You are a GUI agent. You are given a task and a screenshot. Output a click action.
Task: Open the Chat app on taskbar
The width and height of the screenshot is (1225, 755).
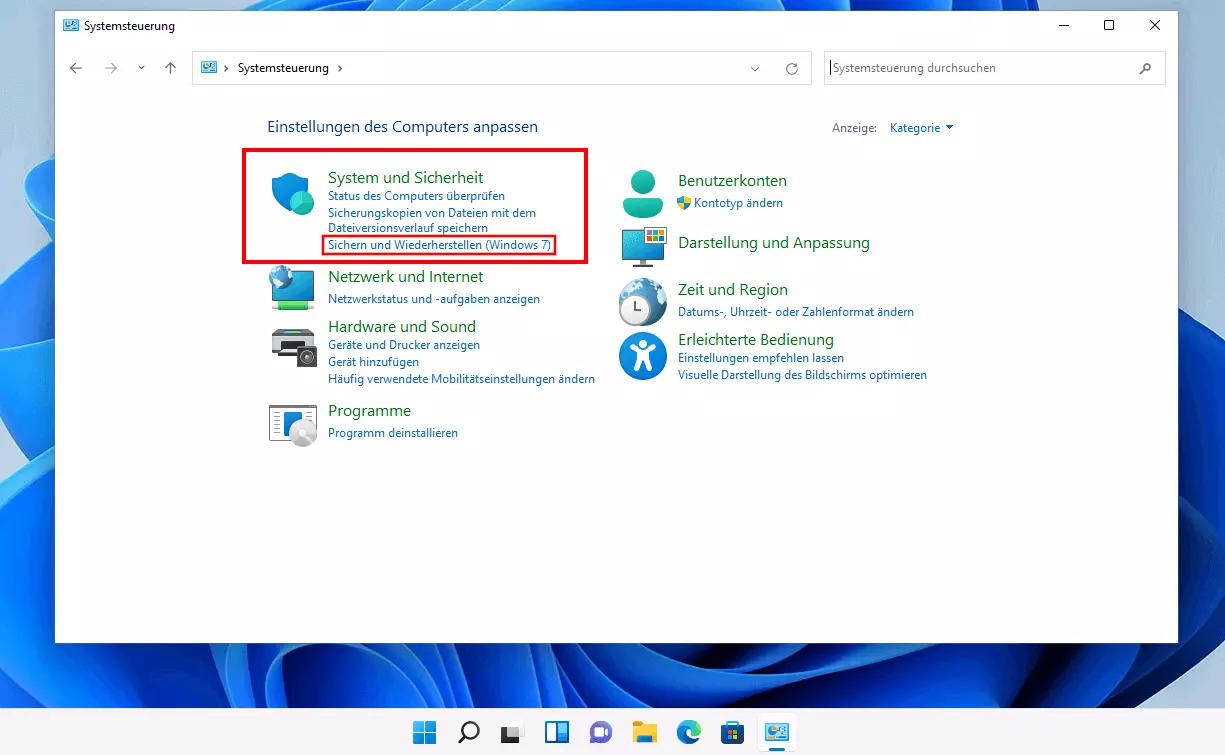600,732
